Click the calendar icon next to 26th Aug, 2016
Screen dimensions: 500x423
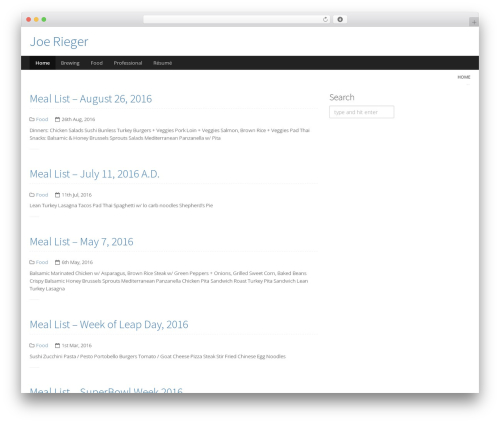point(57,119)
